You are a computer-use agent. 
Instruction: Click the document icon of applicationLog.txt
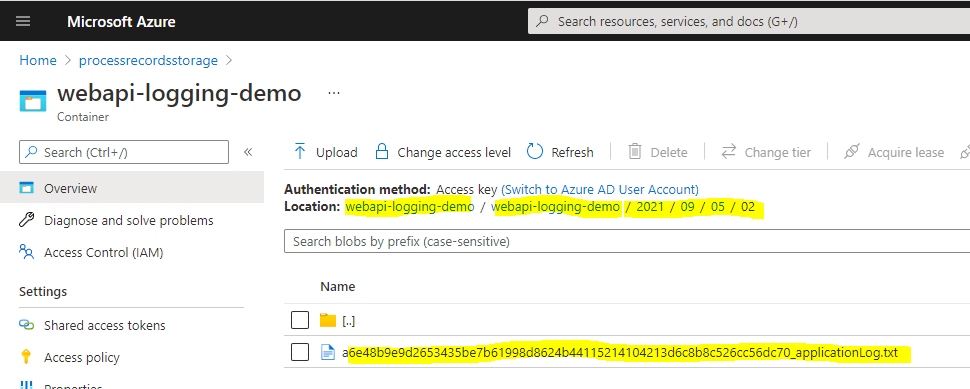point(327,353)
